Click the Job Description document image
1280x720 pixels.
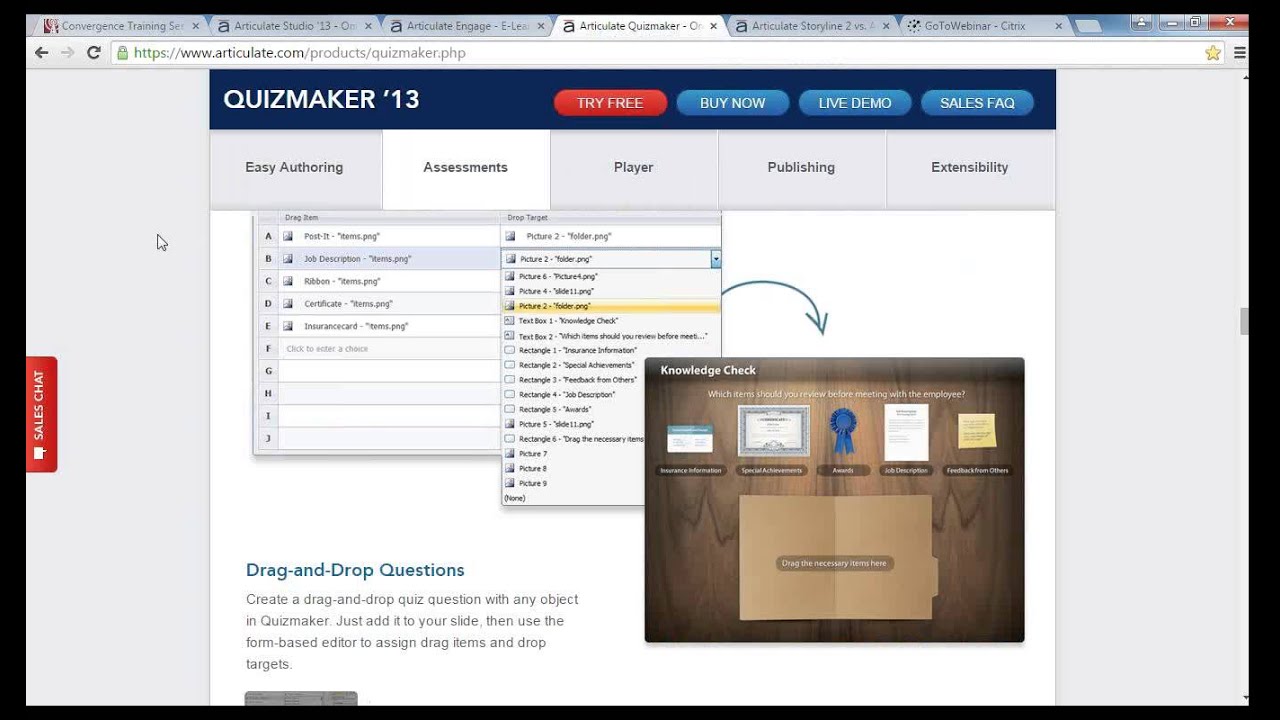point(905,433)
